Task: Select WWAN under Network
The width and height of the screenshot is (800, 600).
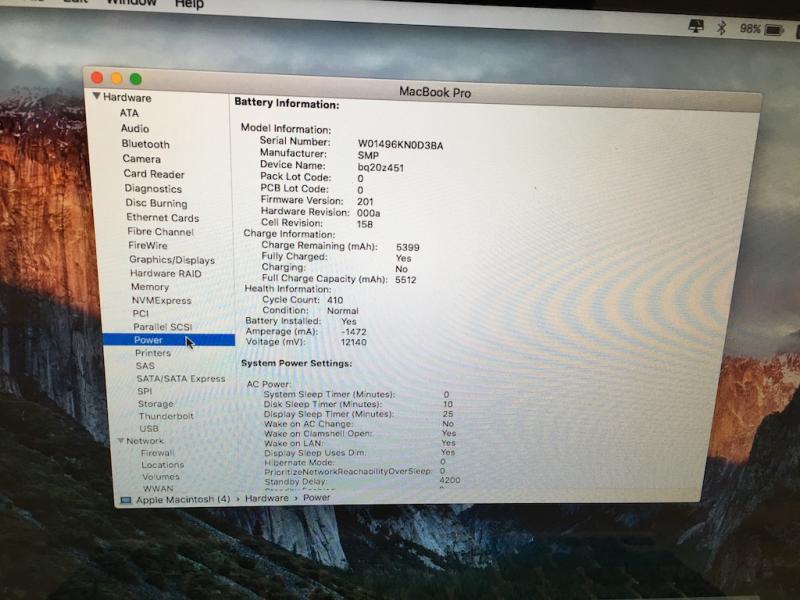Action: click(158, 488)
